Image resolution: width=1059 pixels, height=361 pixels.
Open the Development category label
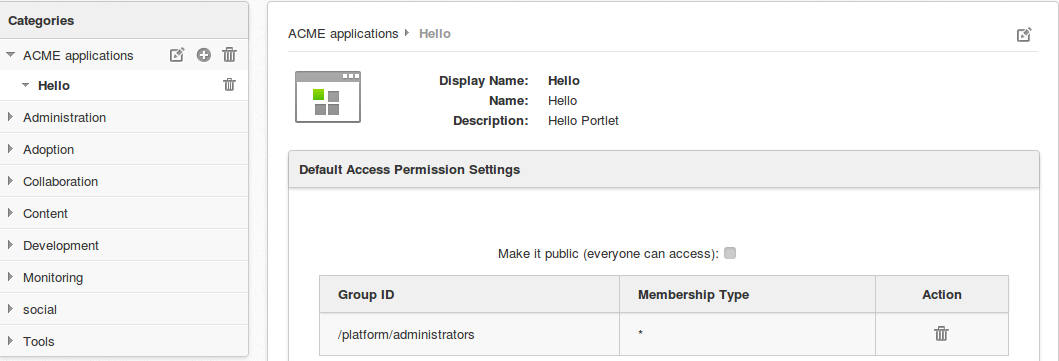(61, 246)
